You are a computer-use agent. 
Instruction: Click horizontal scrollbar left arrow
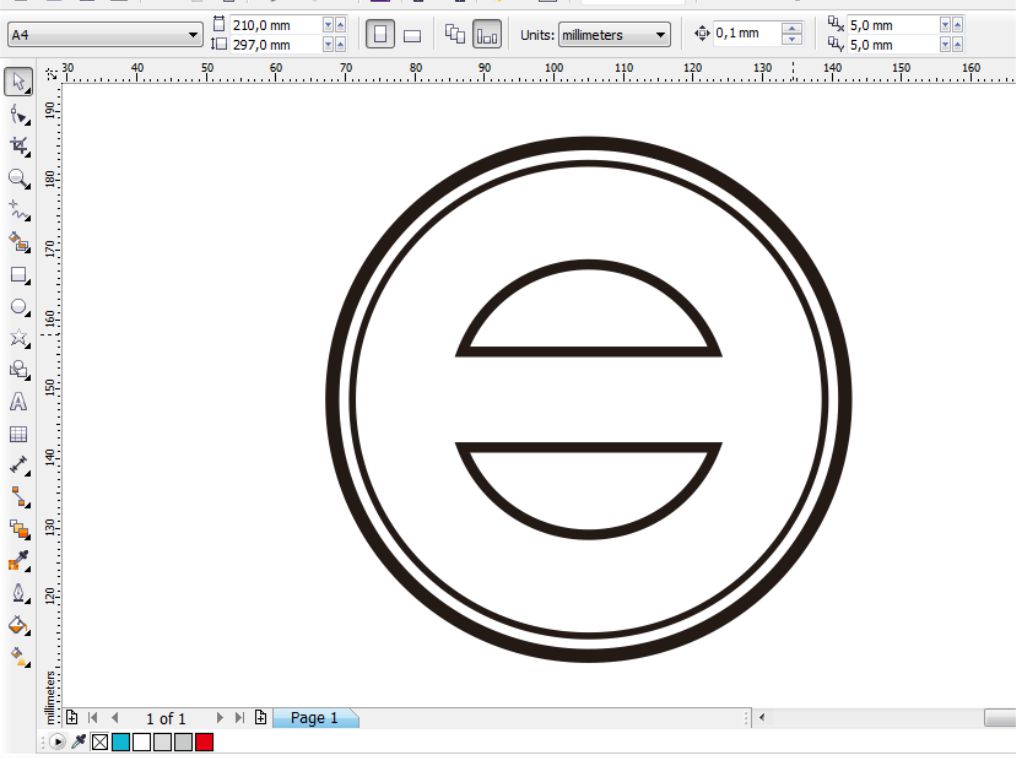tap(762, 718)
